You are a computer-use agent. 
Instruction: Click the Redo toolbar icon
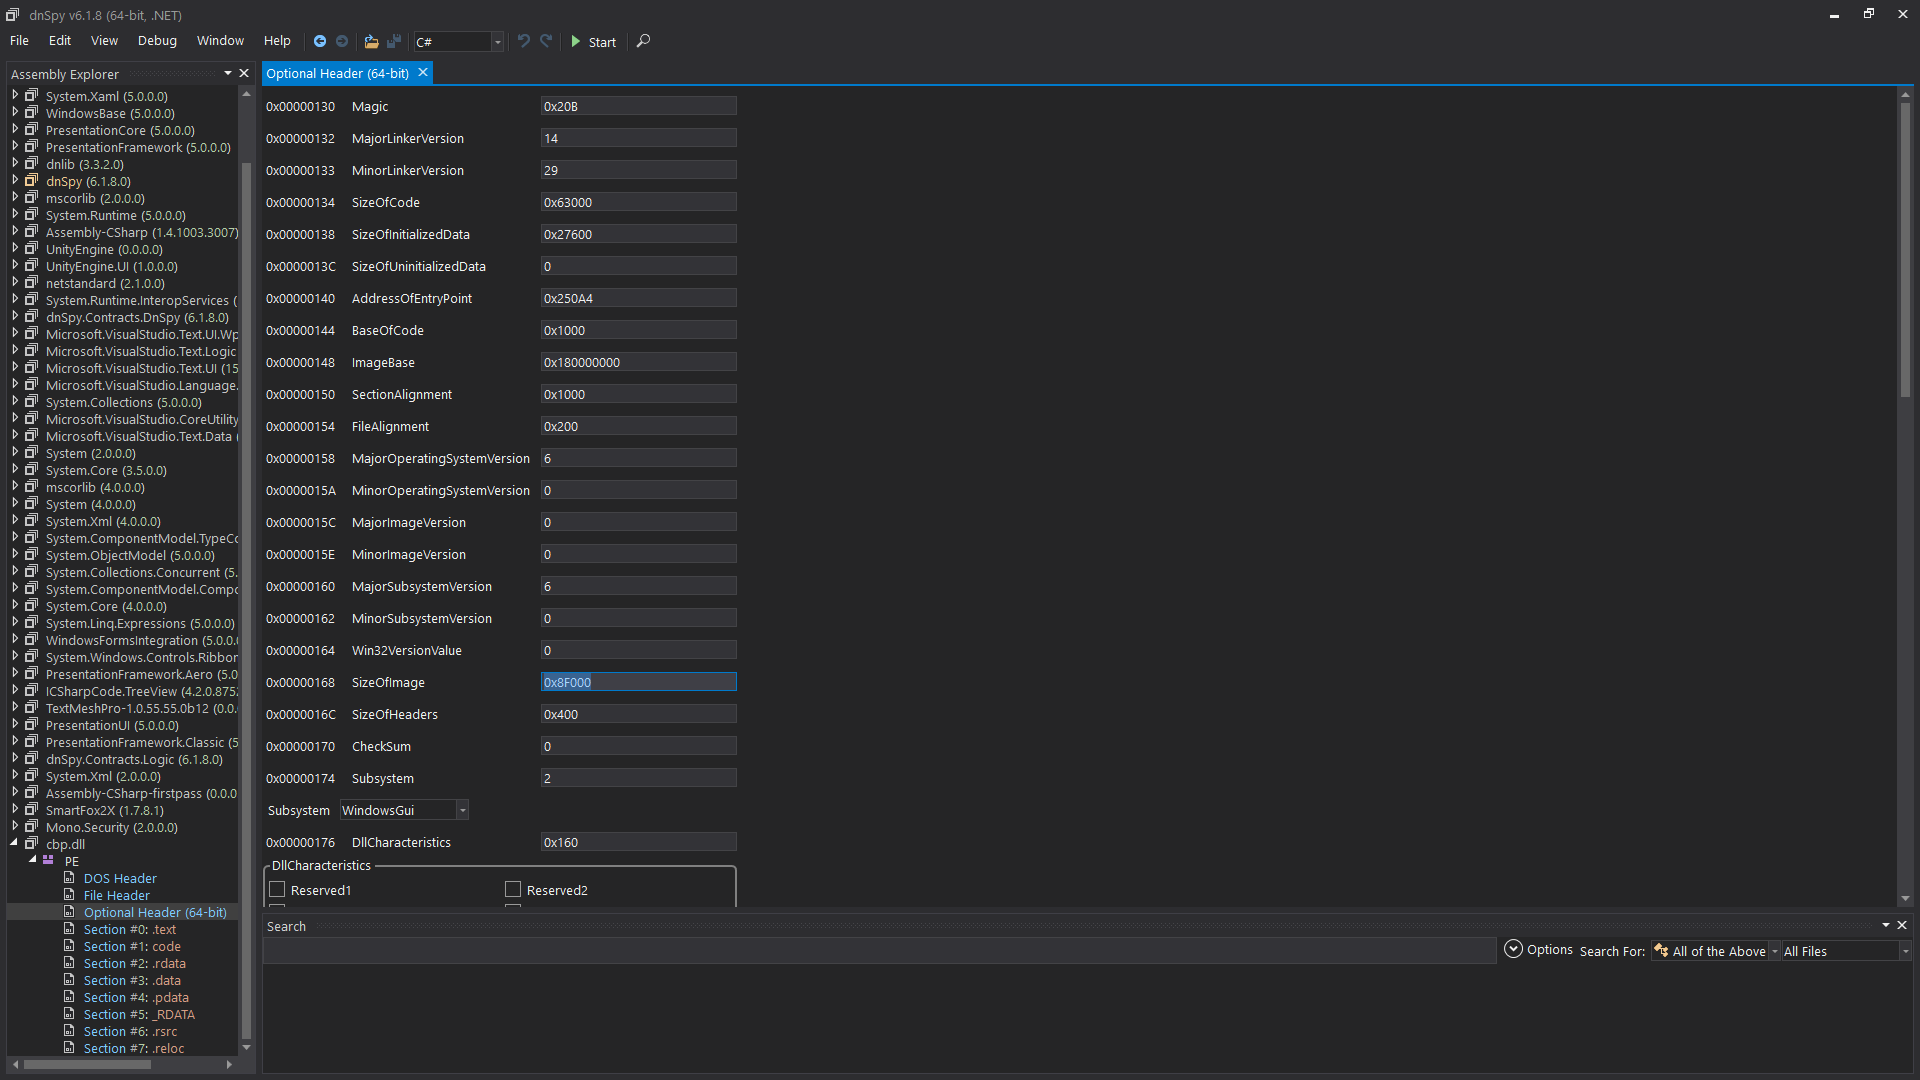pyautogui.click(x=546, y=41)
